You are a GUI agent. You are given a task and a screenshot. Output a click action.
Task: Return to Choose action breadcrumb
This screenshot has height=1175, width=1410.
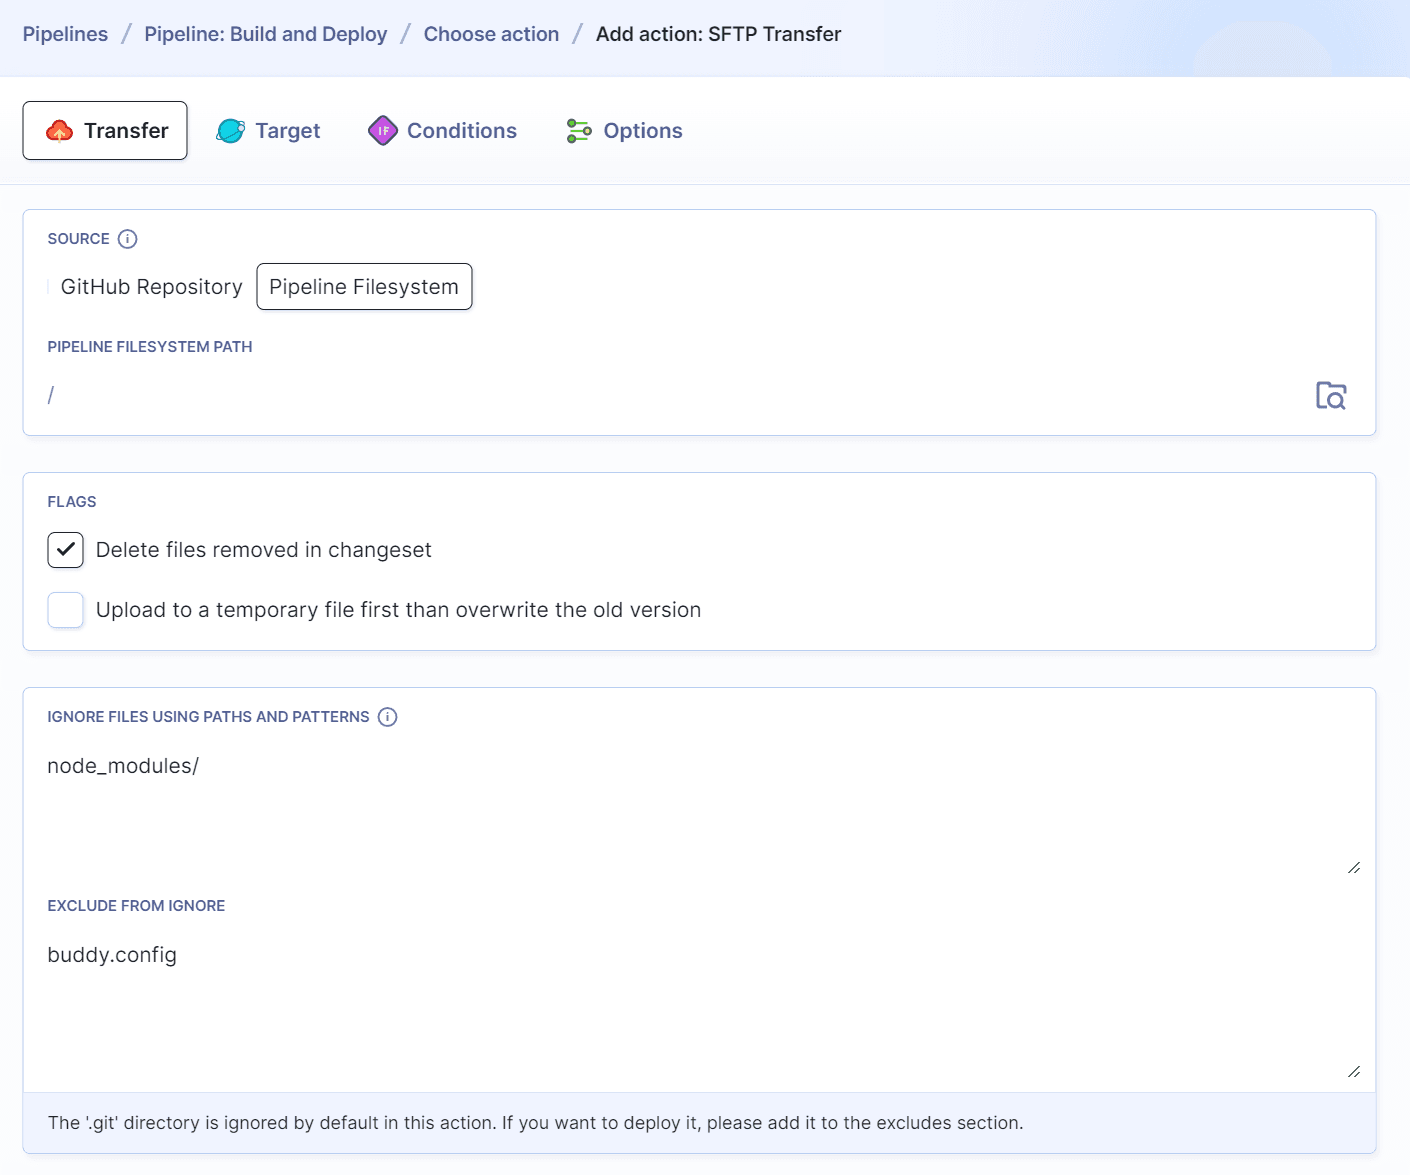tap(491, 34)
